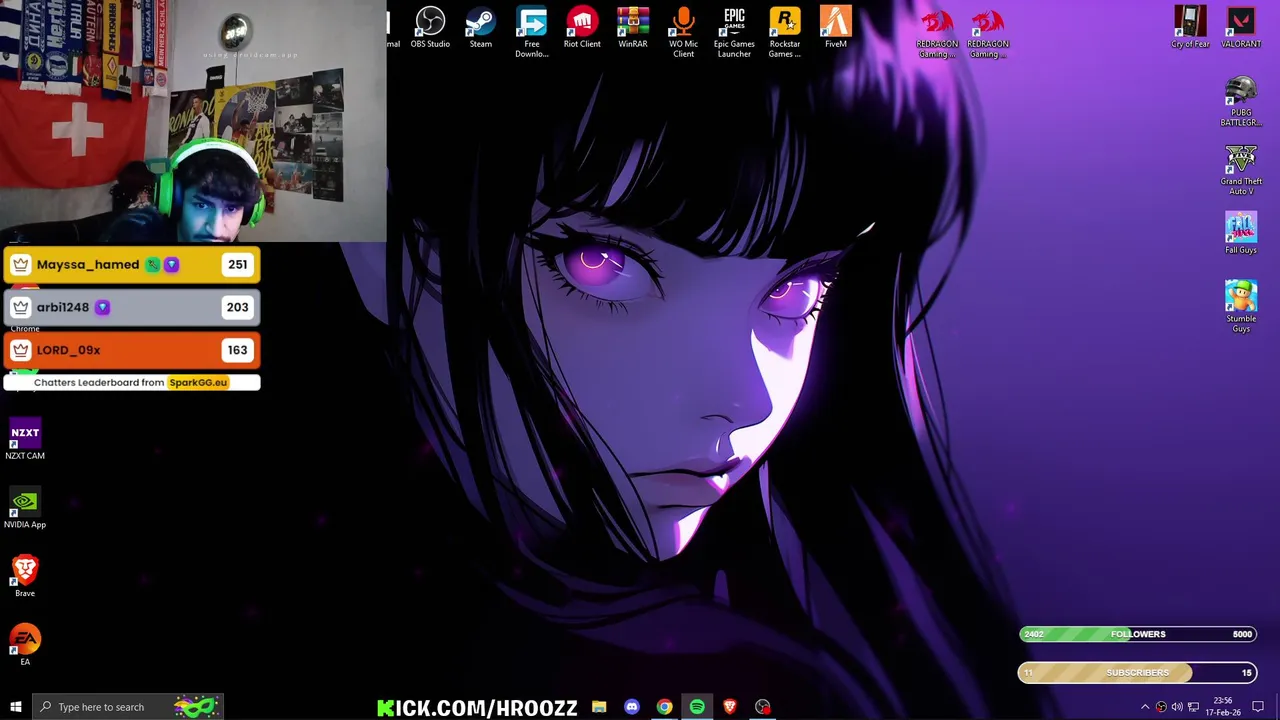
Task: Select the WO Mic Client icon
Action: point(683,33)
